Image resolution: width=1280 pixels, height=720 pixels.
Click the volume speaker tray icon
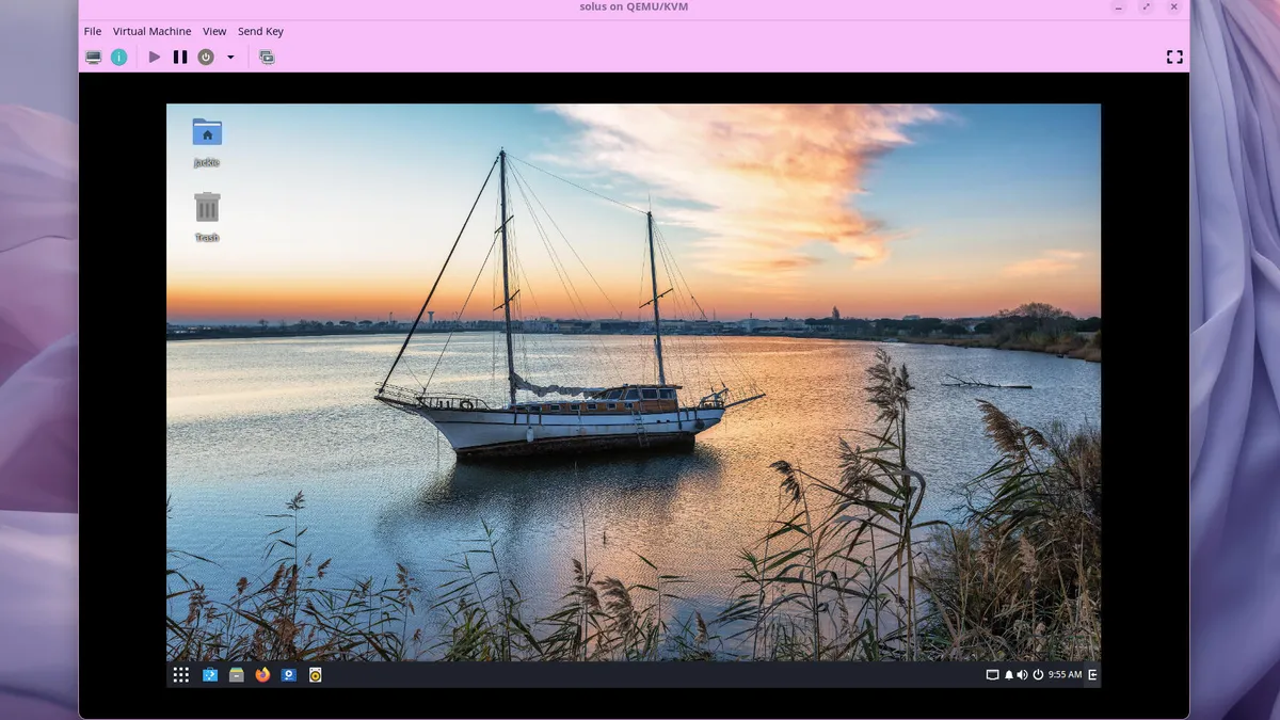pyautogui.click(x=1022, y=675)
